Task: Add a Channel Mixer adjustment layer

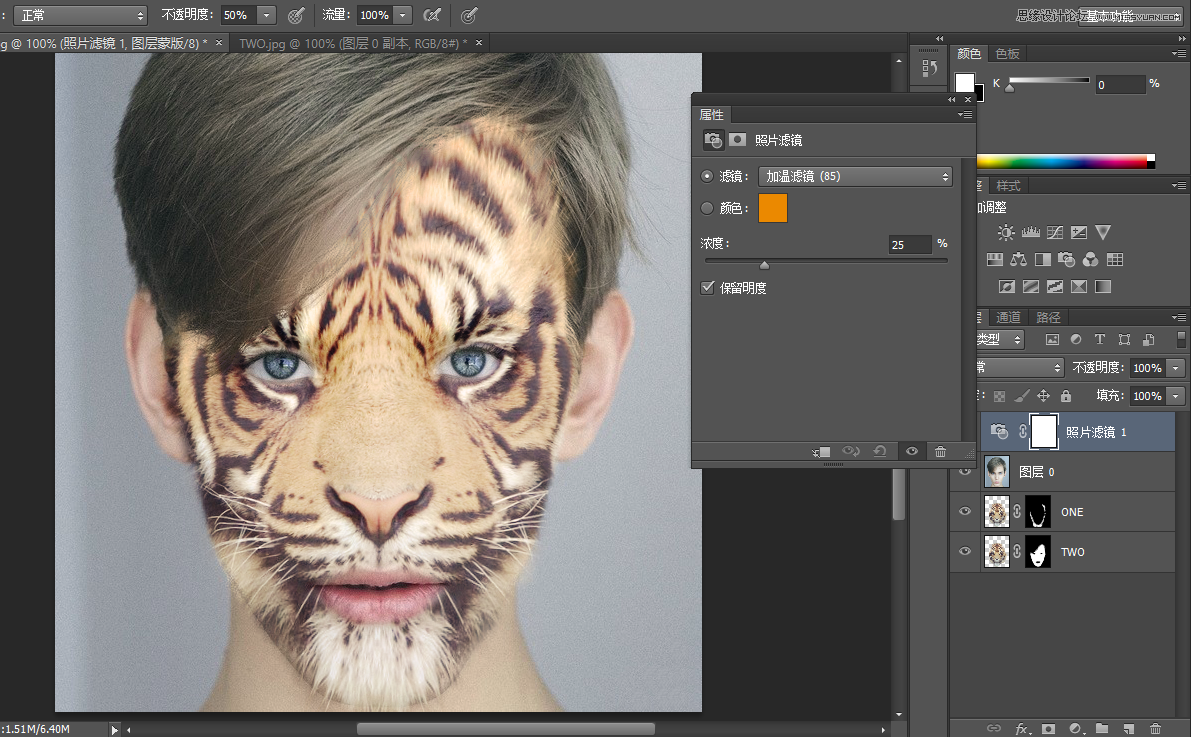Action: [x=1091, y=260]
